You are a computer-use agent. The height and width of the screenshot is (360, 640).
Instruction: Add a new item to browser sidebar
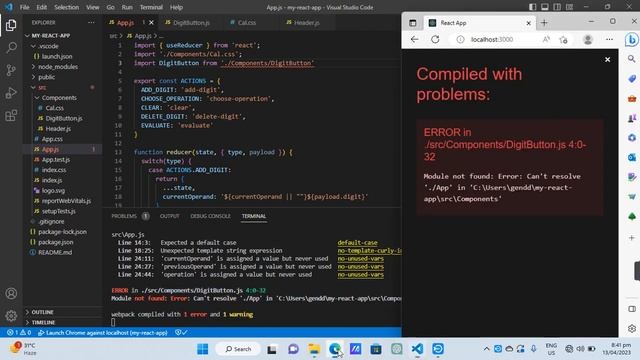[632, 238]
